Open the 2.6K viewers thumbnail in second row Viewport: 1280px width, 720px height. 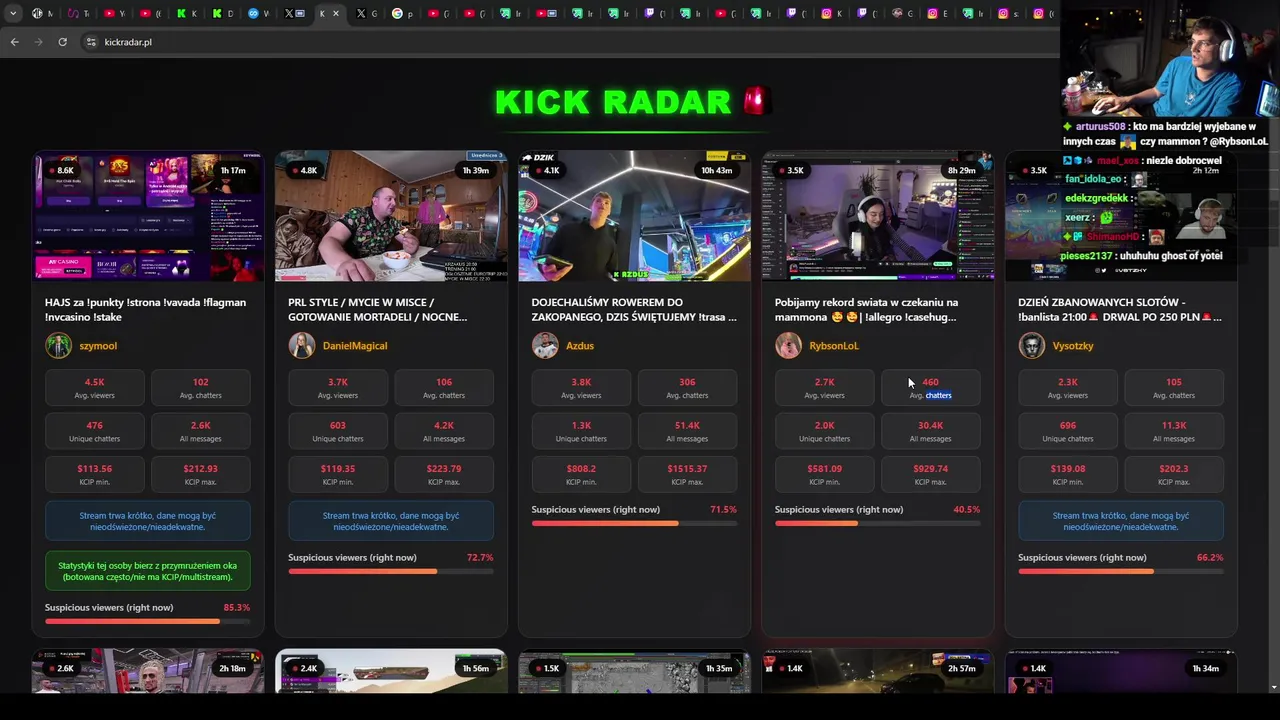(x=148, y=671)
